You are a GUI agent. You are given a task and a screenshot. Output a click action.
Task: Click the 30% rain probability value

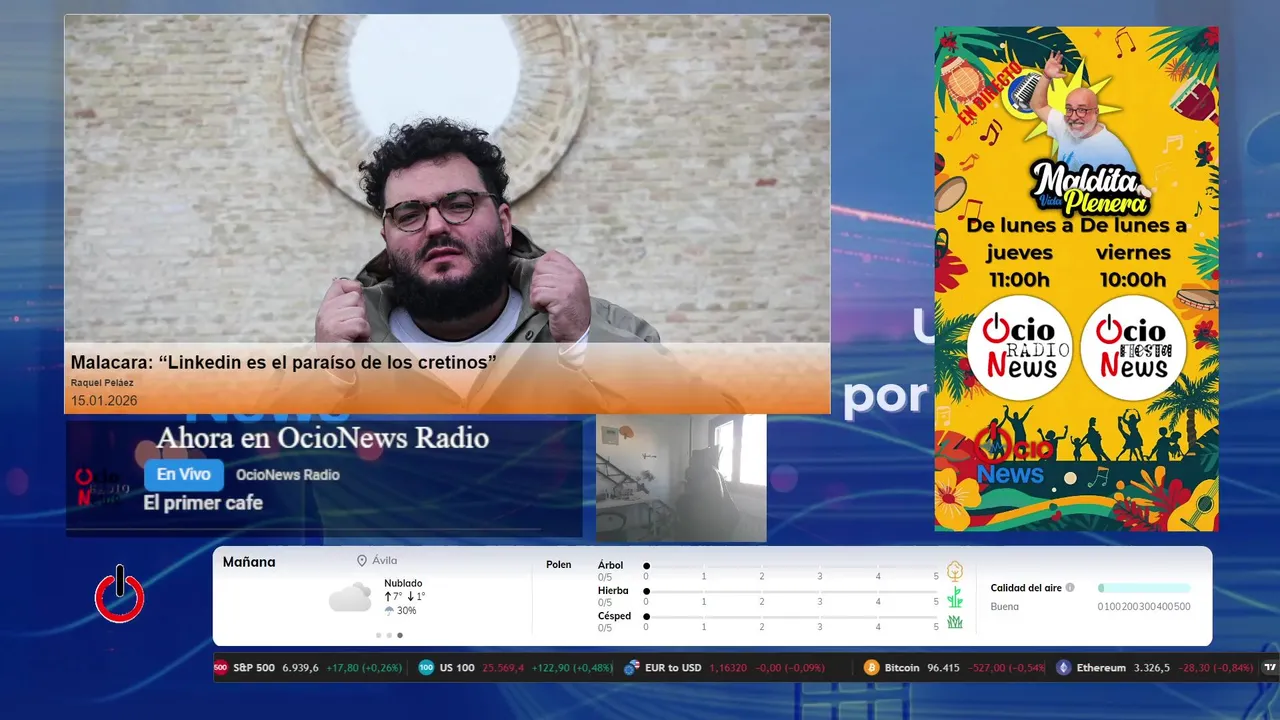(x=407, y=611)
